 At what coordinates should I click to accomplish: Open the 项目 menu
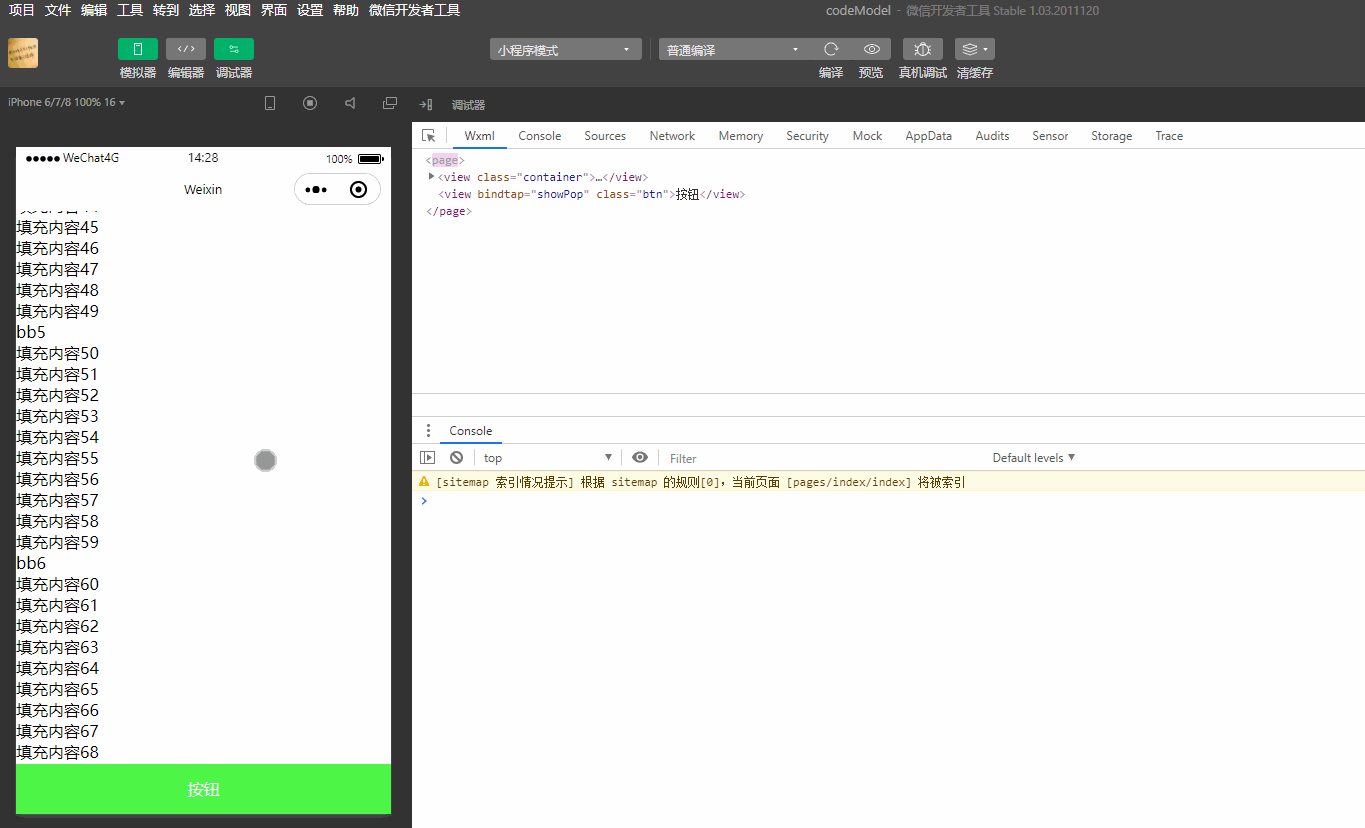coord(22,10)
